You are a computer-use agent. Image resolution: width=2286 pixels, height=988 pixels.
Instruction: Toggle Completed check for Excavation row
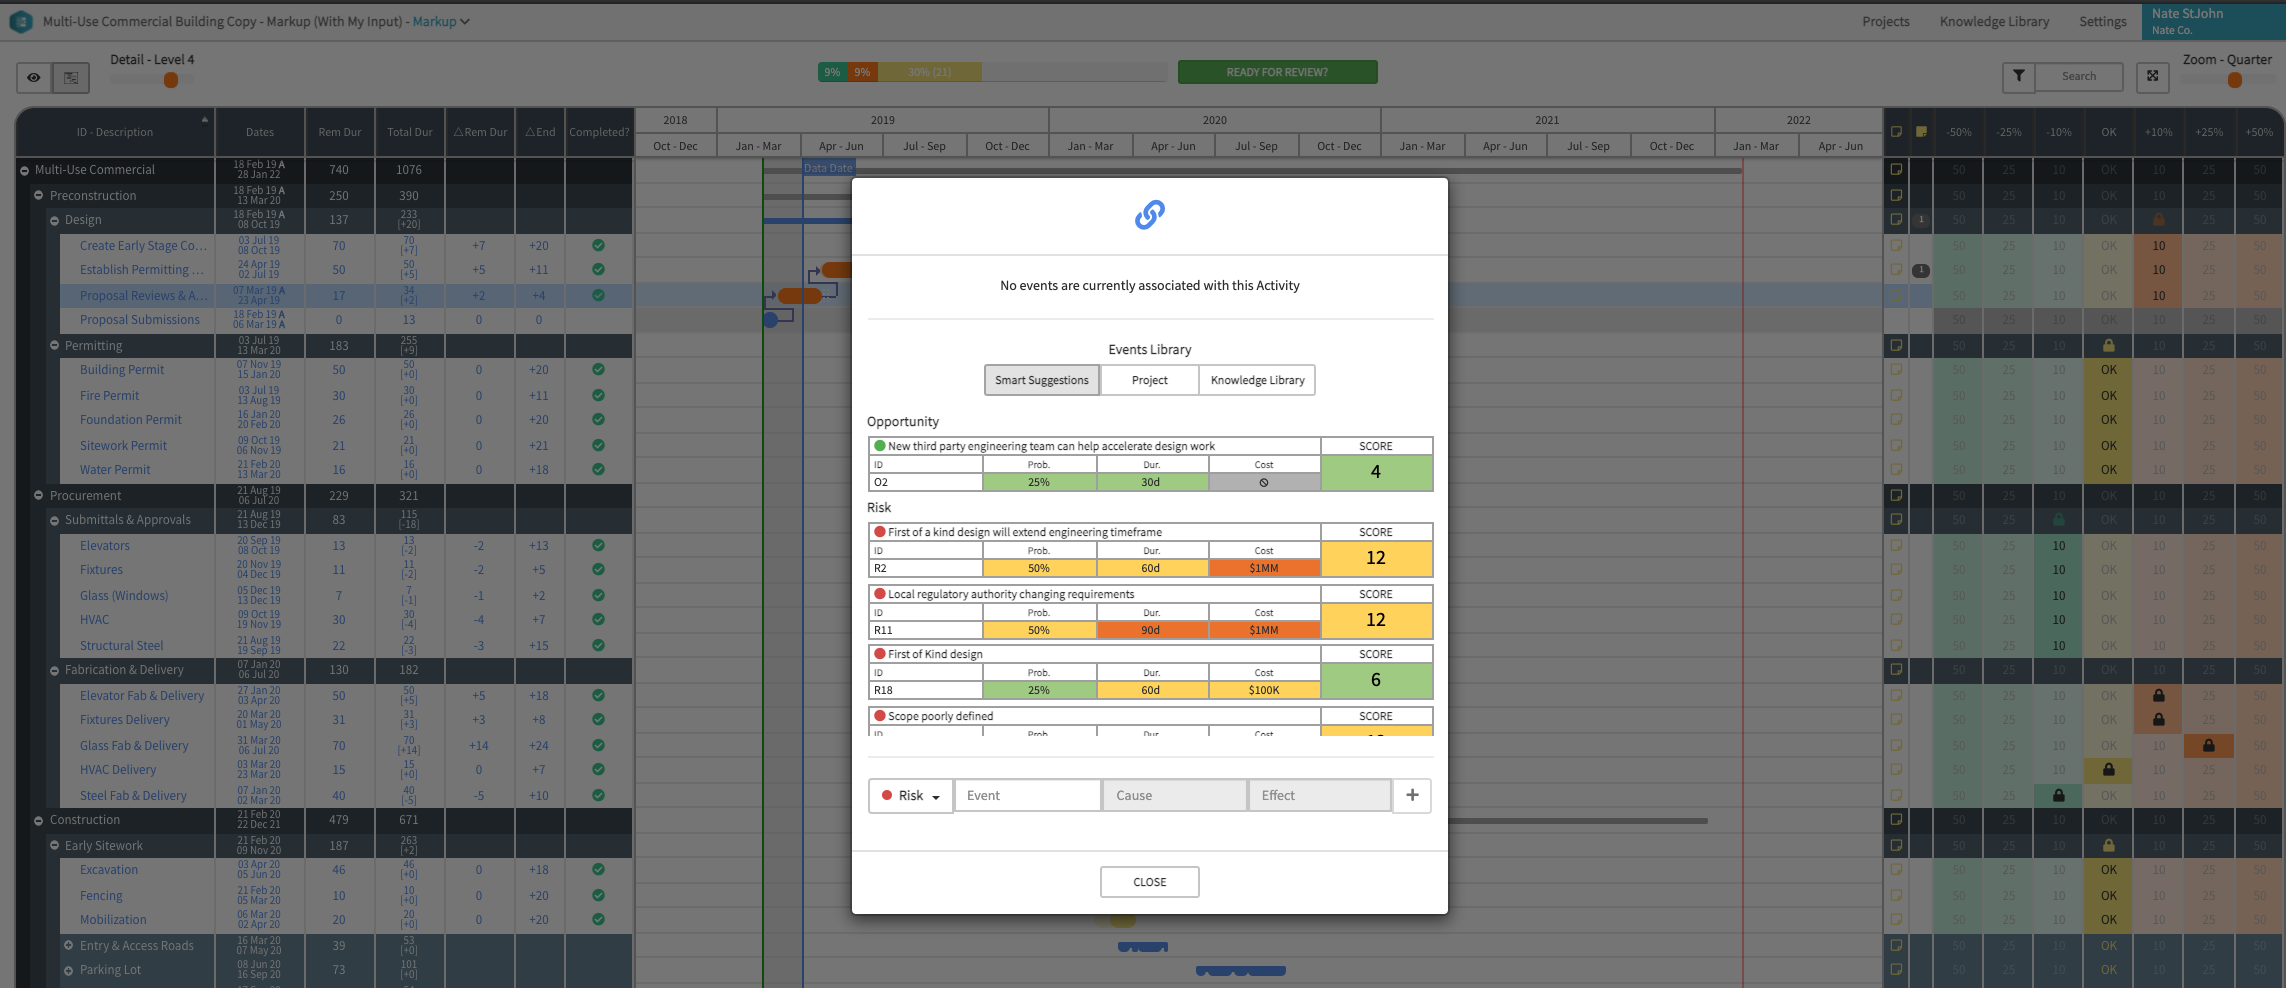pyautogui.click(x=598, y=869)
